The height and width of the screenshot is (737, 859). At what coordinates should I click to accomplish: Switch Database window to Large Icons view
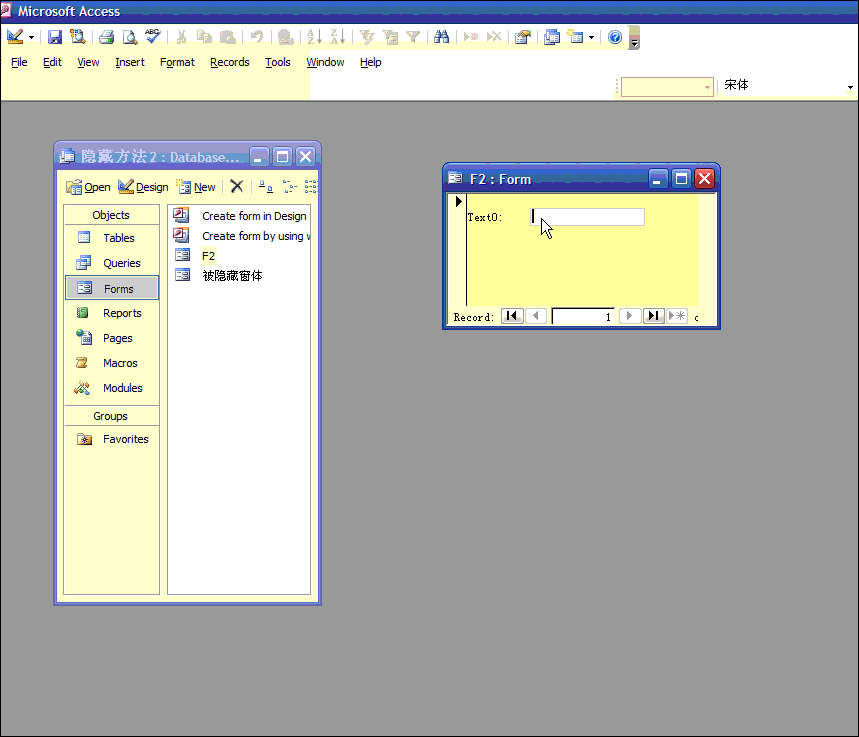point(266,187)
